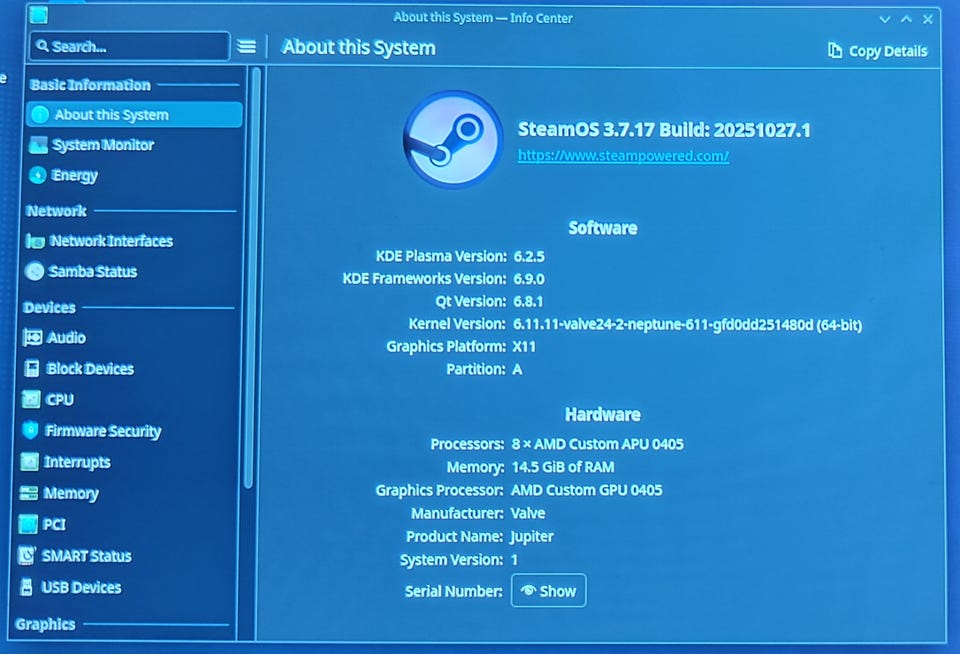Image resolution: width=960 pixels, height=654 pixels.
Task: Open the Interrupts icon
Action: pyautogui.click(x=29, y=462)
